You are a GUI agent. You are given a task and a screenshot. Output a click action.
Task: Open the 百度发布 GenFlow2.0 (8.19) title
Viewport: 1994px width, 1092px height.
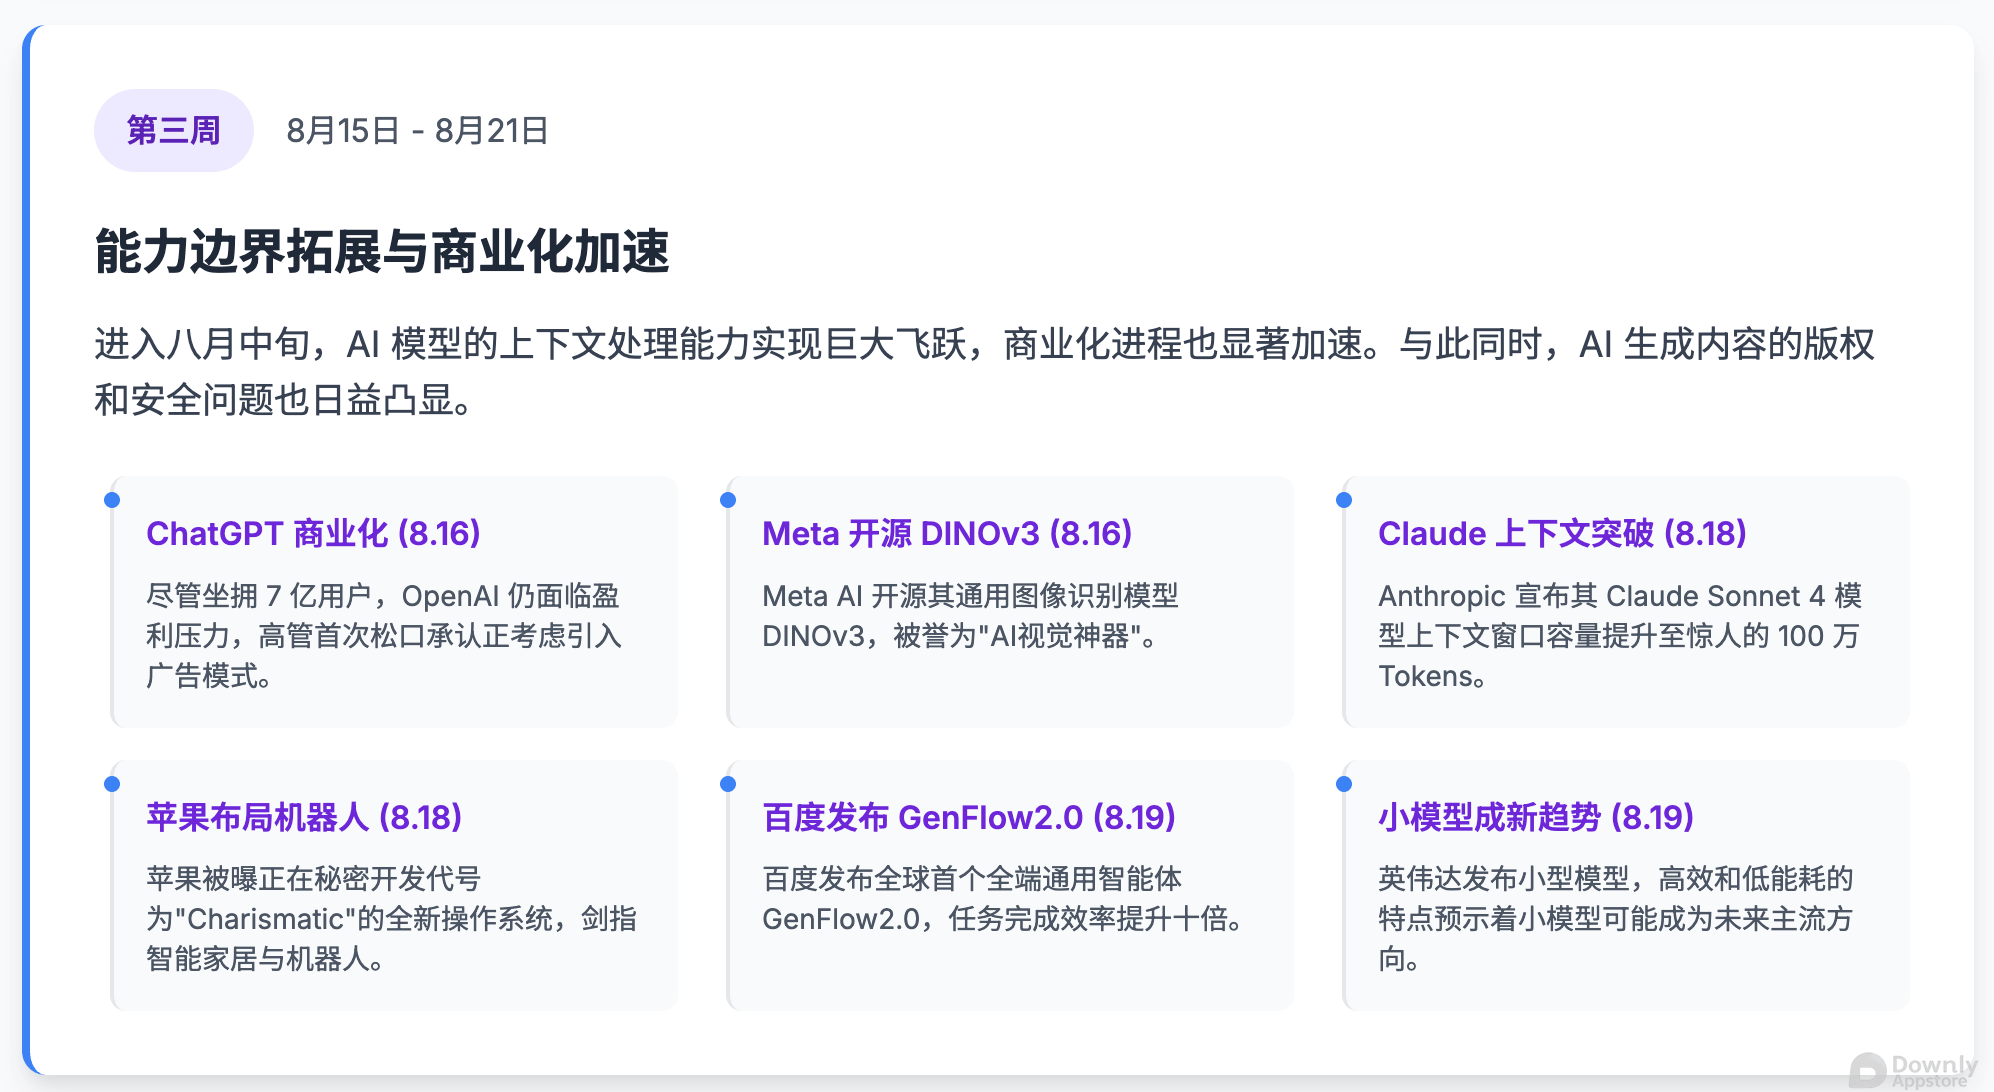968,817
